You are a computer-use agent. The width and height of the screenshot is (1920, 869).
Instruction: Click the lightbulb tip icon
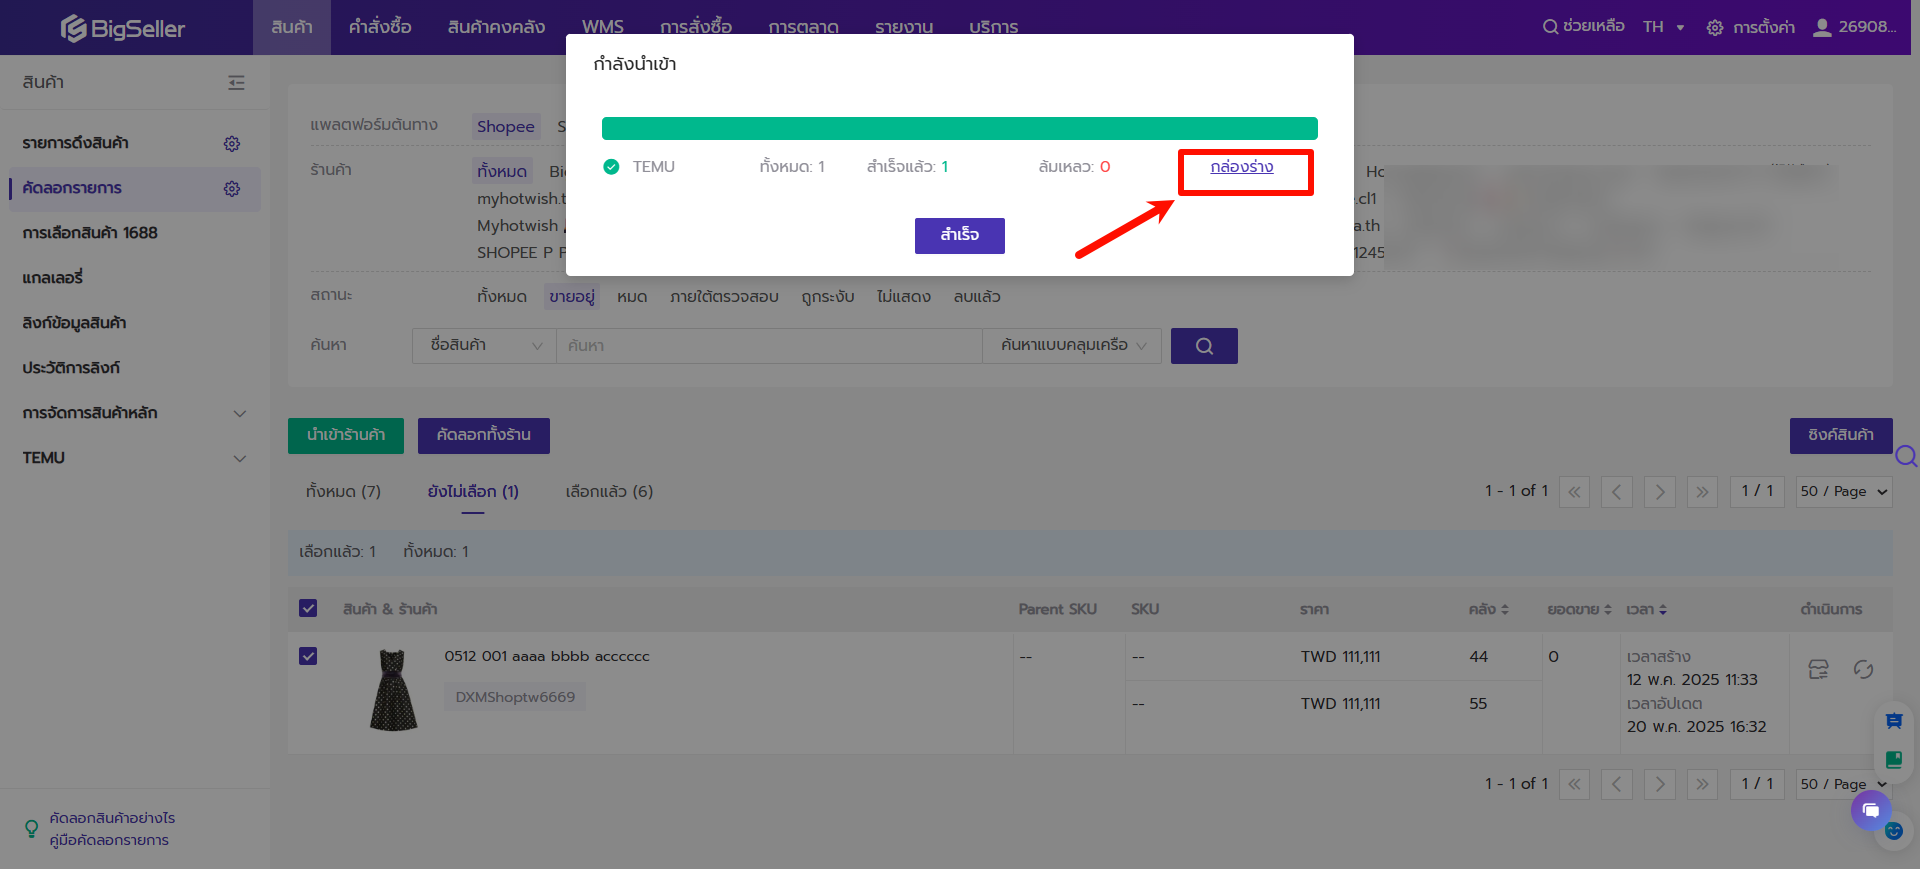click(31, 829)
